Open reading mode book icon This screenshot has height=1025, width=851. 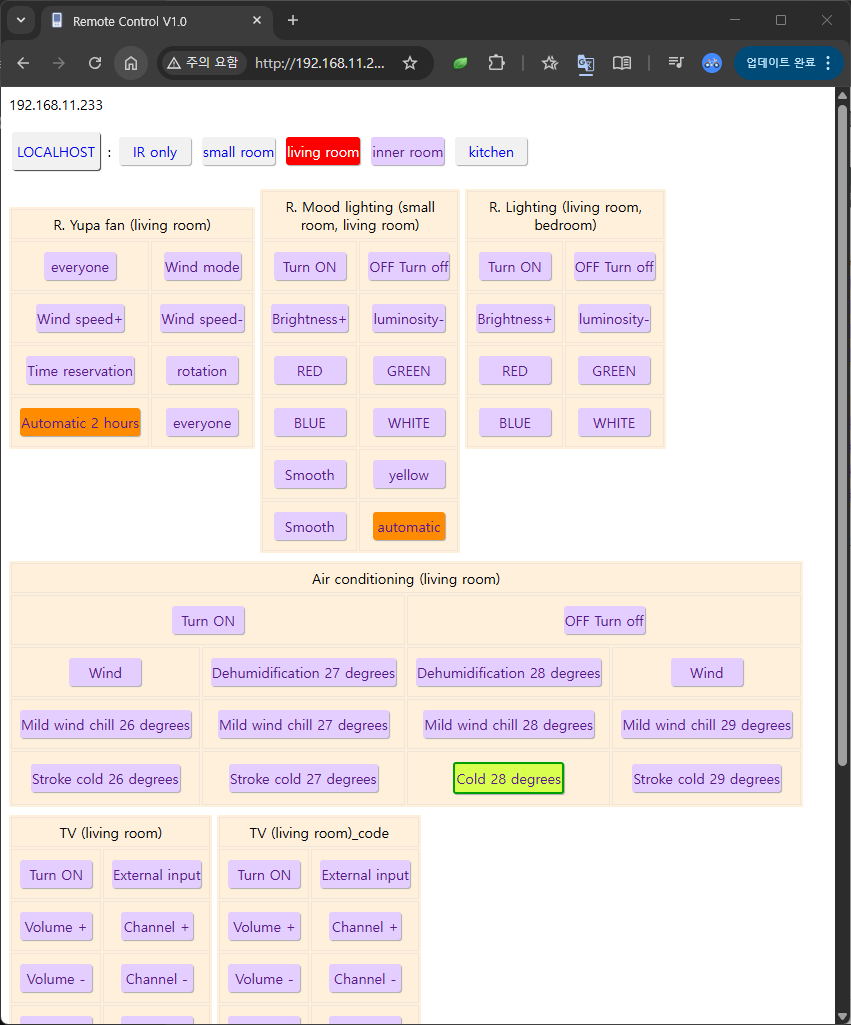tap(621, 63)
